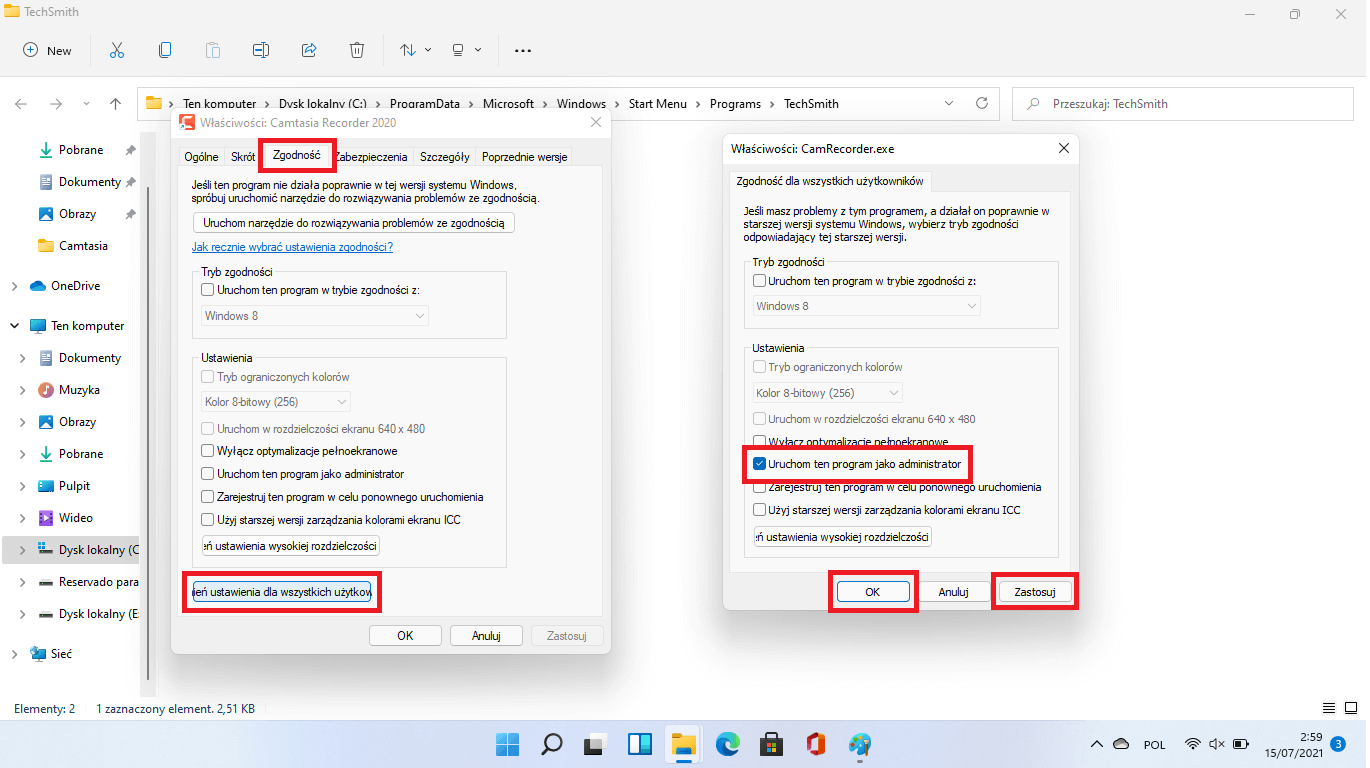1370x768 pixels.
Task: Open Camtasia folder in navigation pane
Action: point(83,246)
